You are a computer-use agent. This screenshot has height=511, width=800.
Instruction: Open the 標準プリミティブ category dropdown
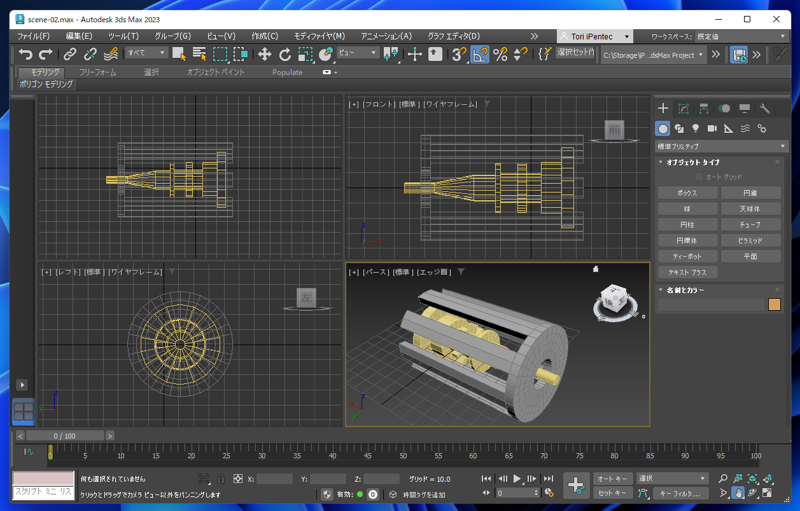click(720, 146)
